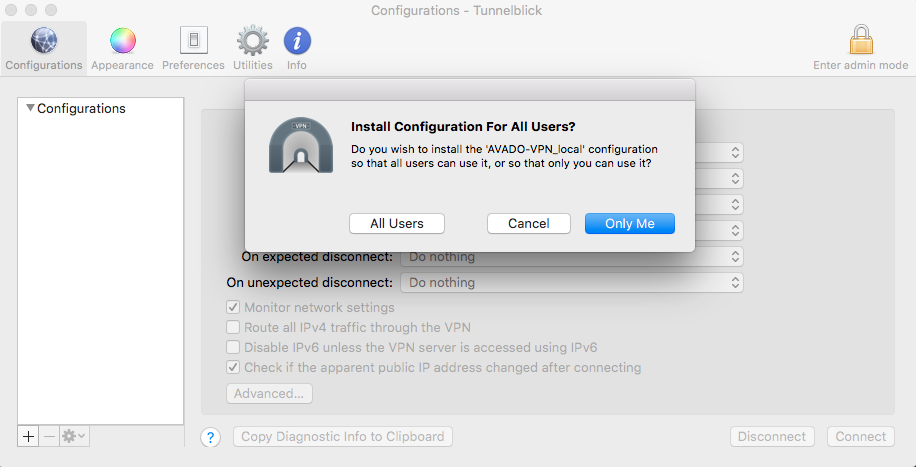The height and width of the screenshot is (467, 916).
Task: Click the plus button to add configuration
Action: tap(29, 436)
